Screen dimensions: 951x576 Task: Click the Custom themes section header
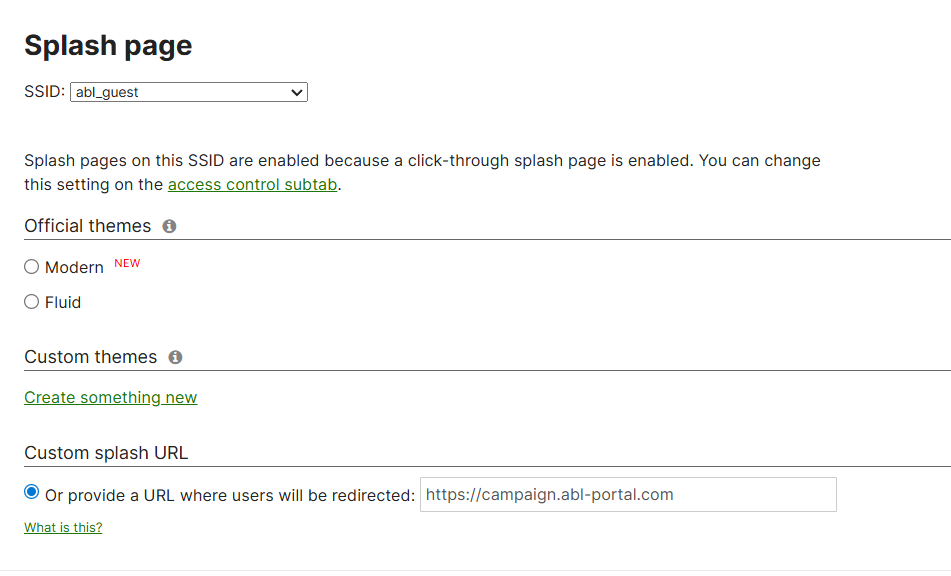click(x=90, y=357)
